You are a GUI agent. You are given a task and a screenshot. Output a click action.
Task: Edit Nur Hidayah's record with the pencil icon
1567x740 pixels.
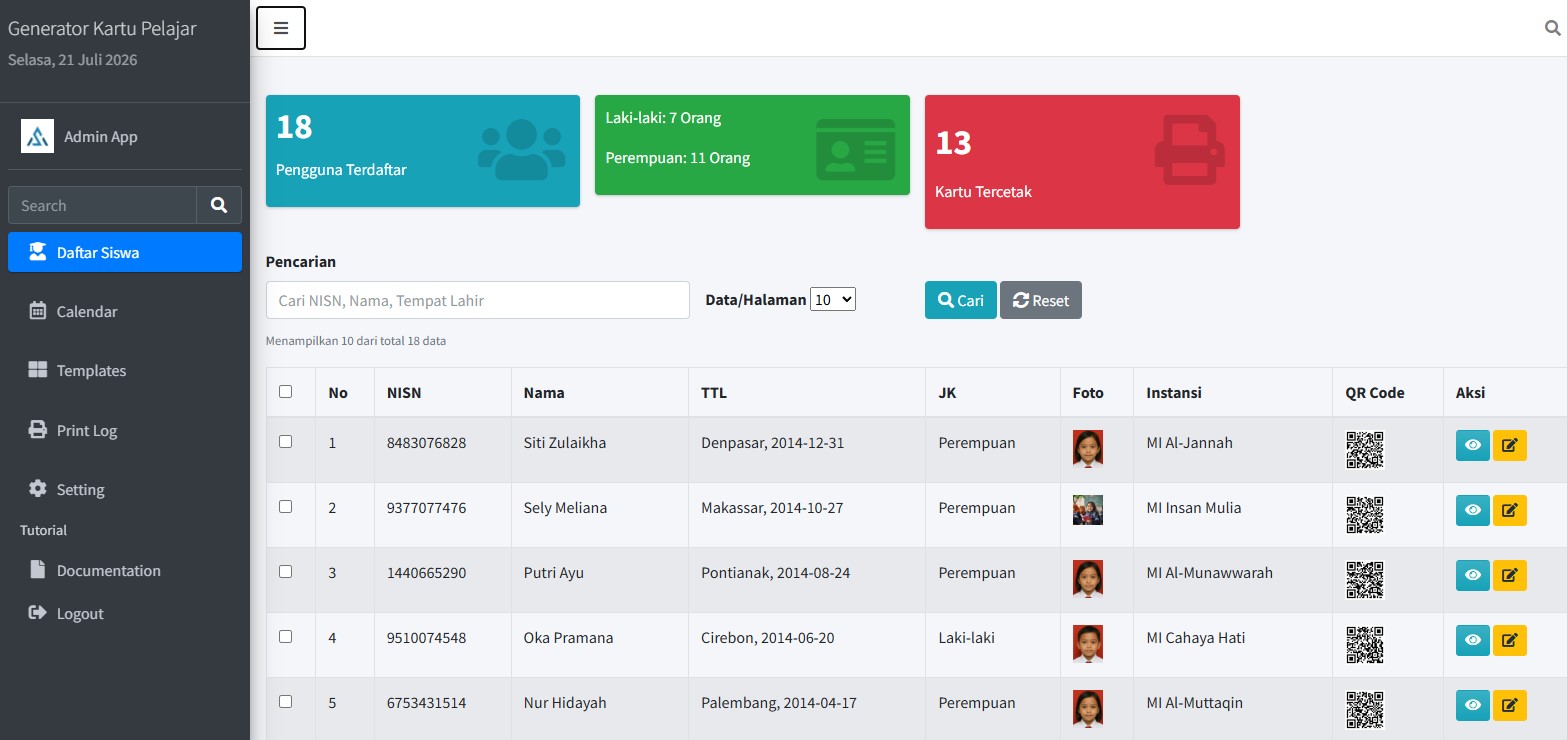[1510, 706]
